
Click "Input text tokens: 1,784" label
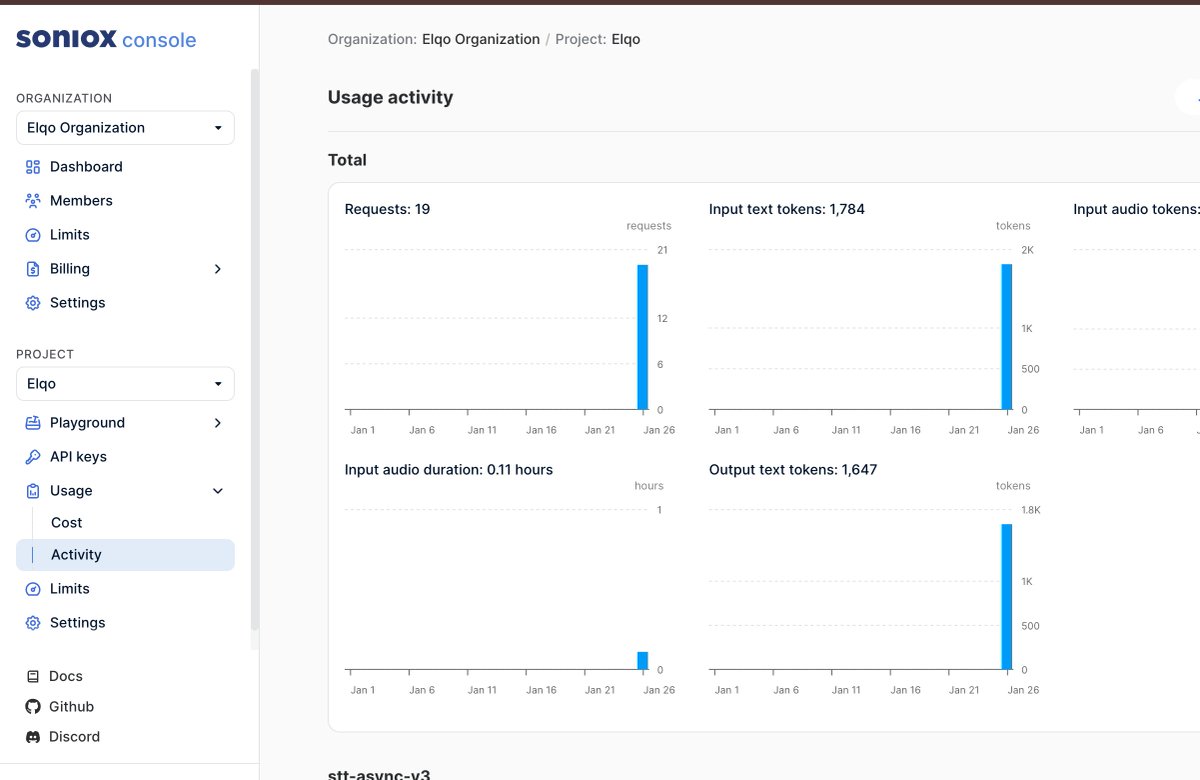pyautogui.click(x=787, y=209)
